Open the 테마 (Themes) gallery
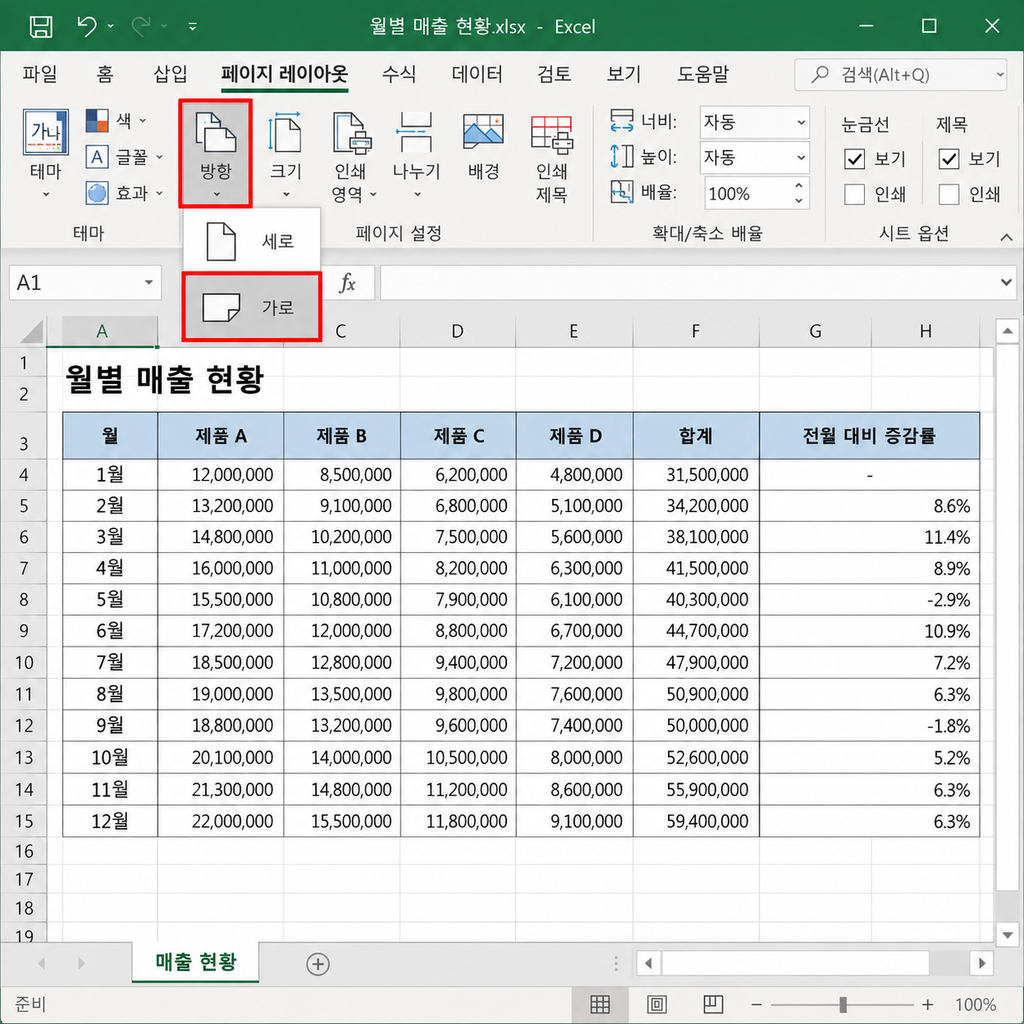The height and width of the screenshot is (1024, 1024). coord(45,153)
